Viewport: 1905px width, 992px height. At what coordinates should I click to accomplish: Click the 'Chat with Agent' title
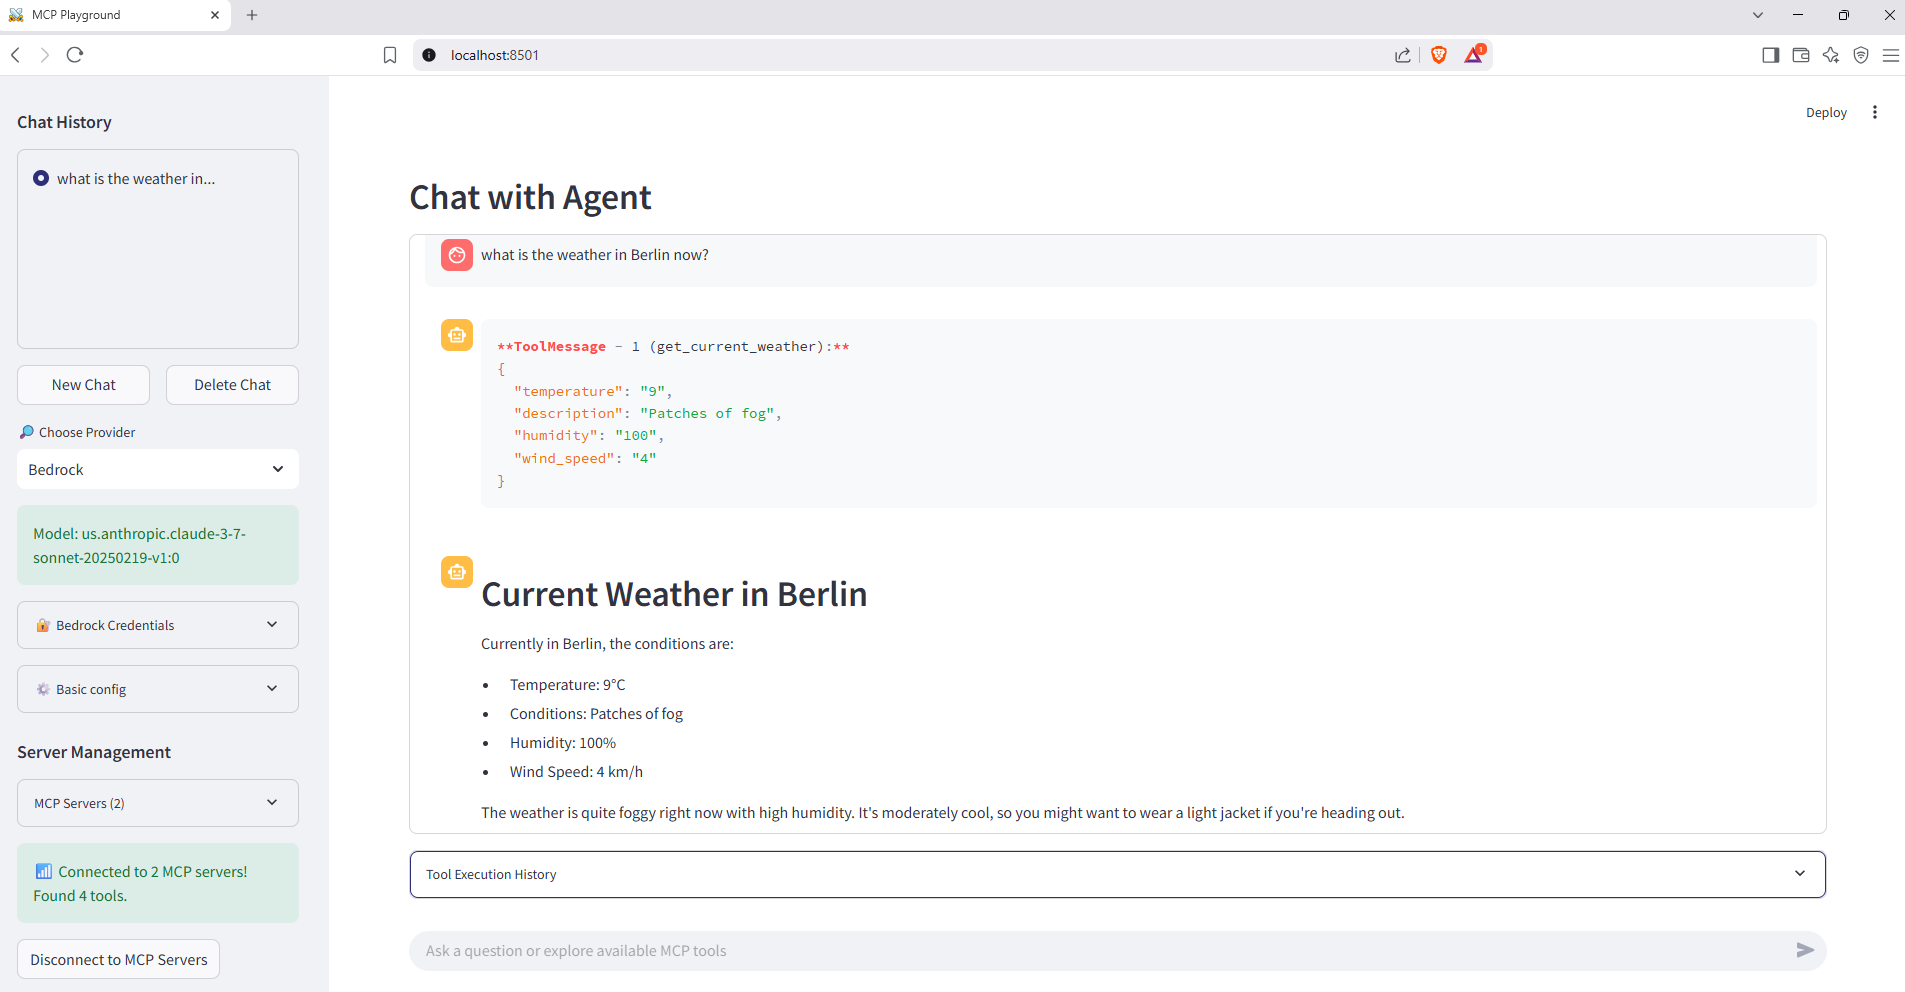530,197
